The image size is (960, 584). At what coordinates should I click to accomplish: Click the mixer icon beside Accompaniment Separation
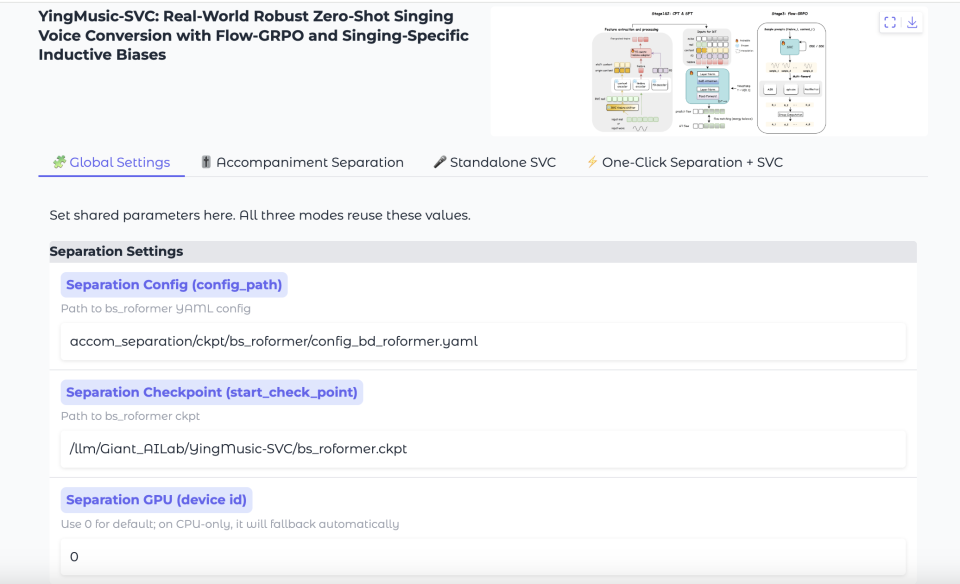click(x=206, y=162)
